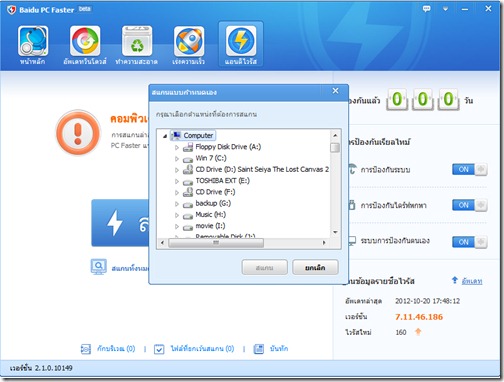Open the speed-up rocket tab icon
The width and height of the screenshot is (504, 382).
pyautogui.click(x=189, y=41)
